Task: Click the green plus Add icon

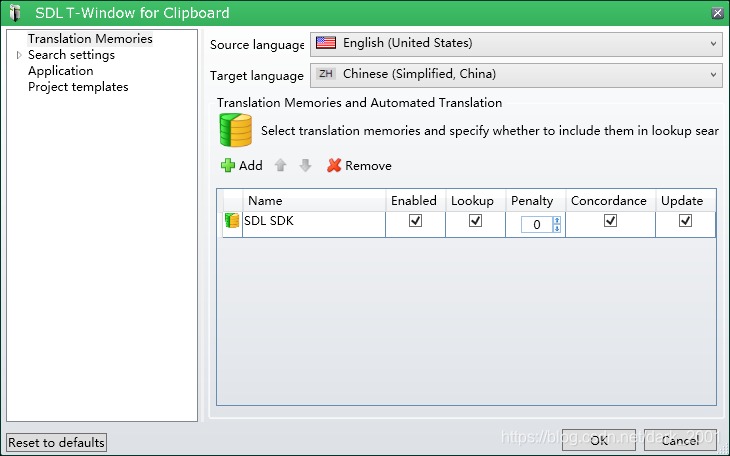Action: pos(228,165)
